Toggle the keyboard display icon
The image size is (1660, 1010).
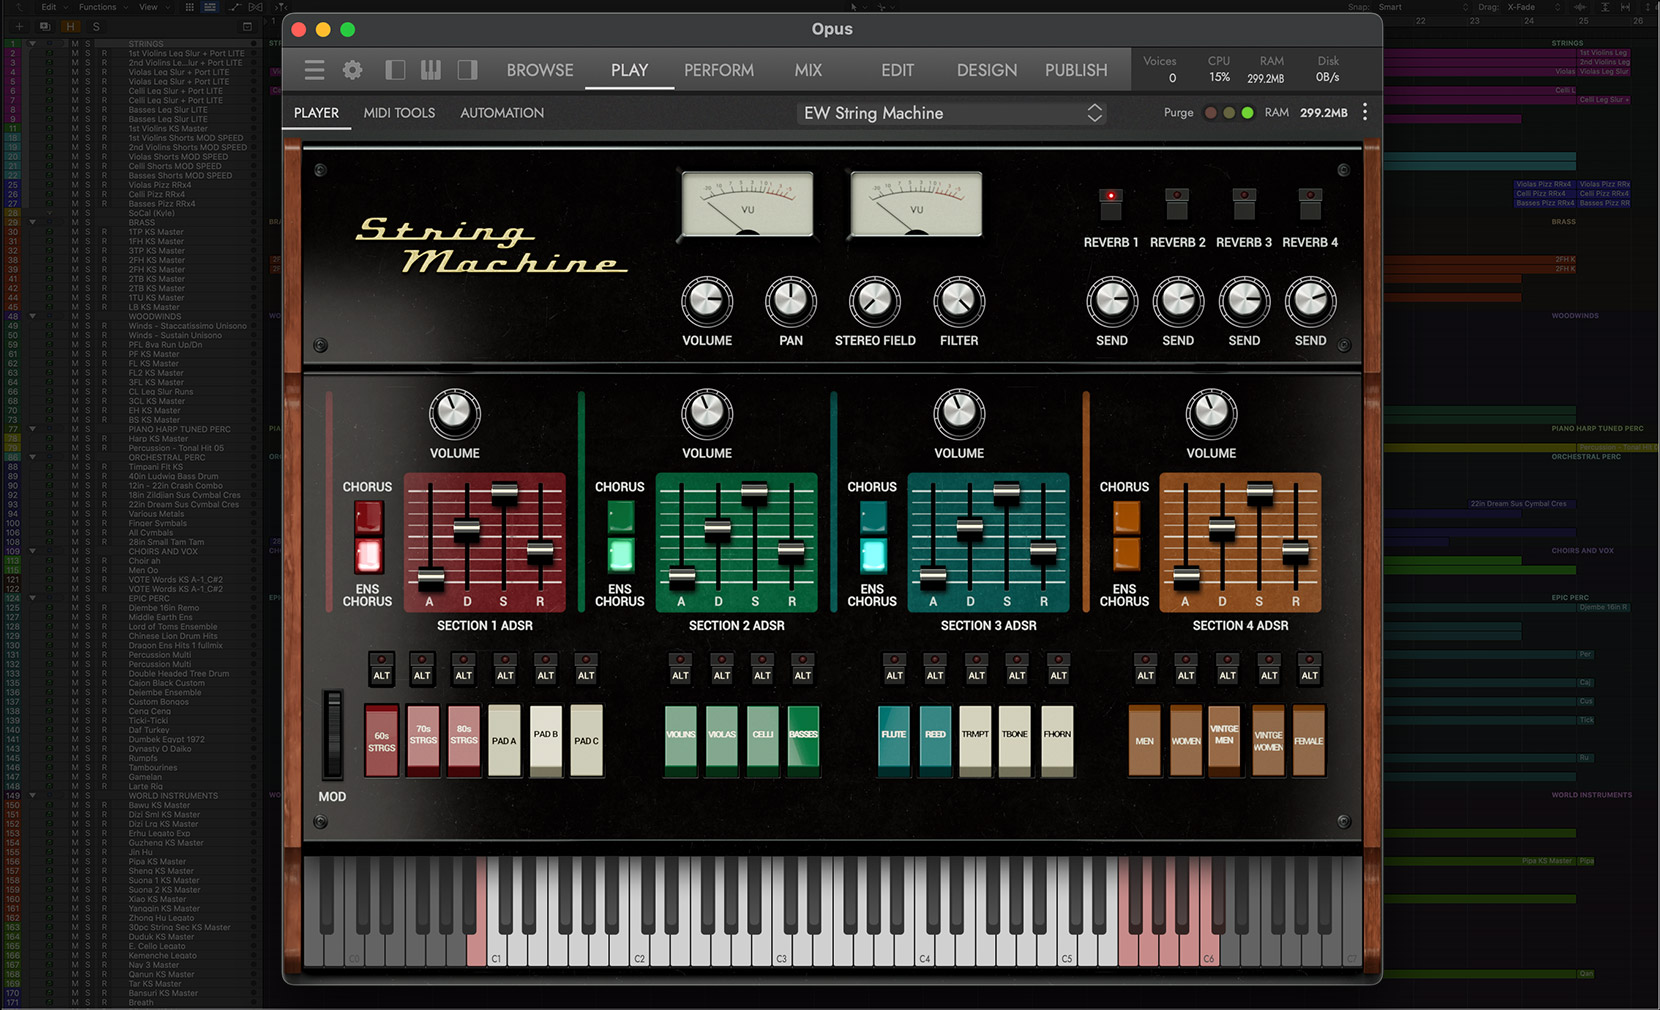[431, 70]
